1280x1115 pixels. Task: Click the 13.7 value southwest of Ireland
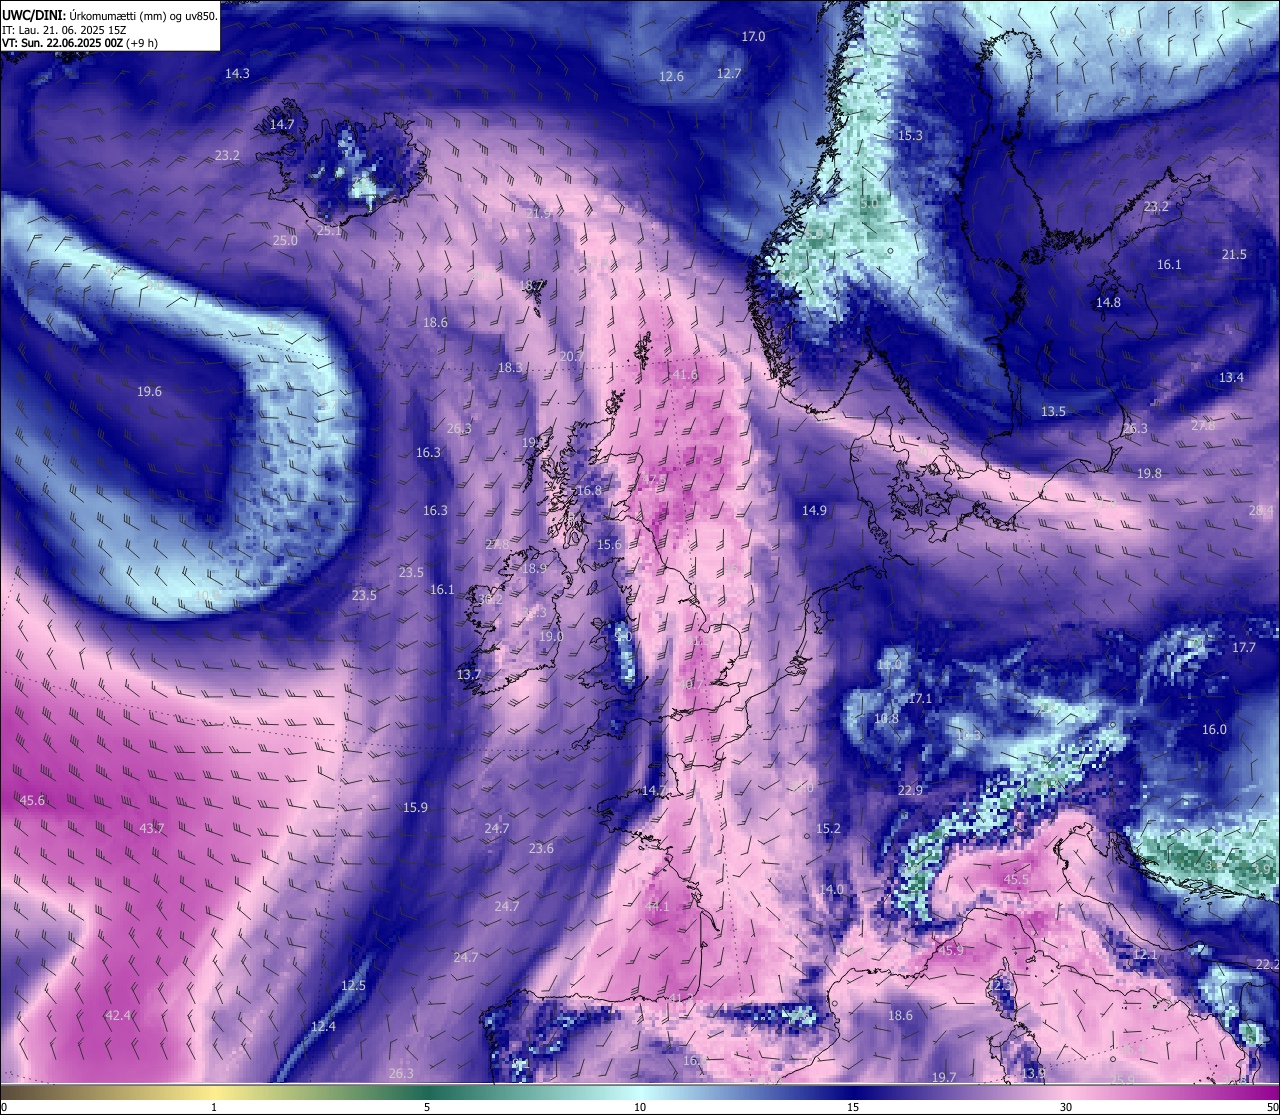pyautogui.click(x=469, y=674)
